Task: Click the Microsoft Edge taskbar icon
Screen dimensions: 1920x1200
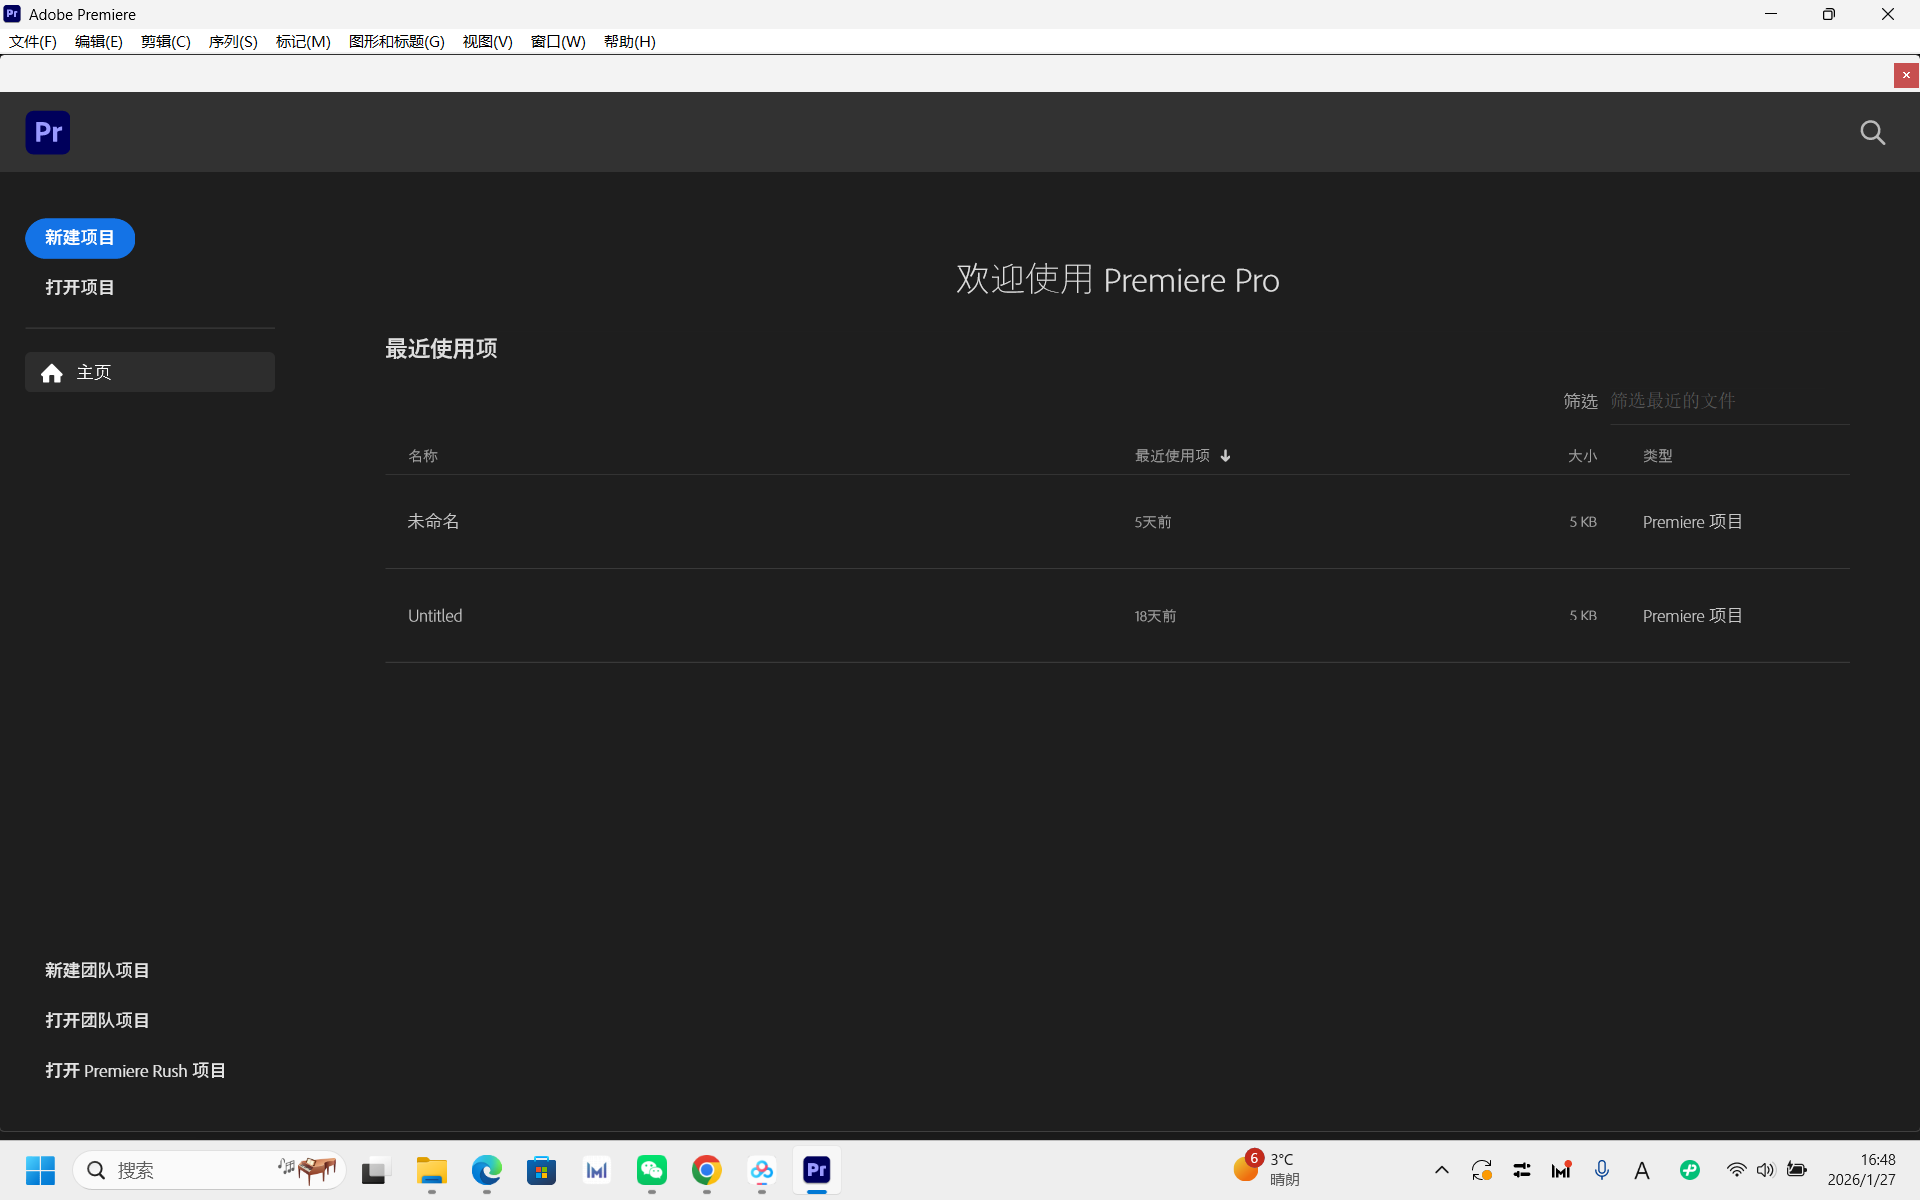Action: [x=487, y=1170]
